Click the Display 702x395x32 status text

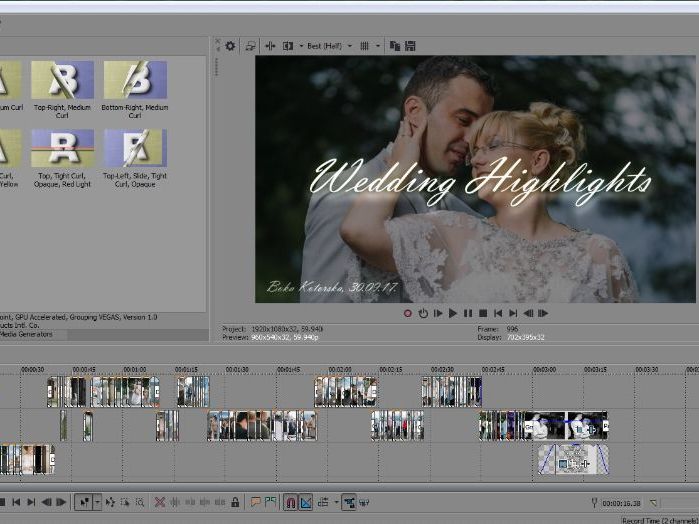(511, 338)
